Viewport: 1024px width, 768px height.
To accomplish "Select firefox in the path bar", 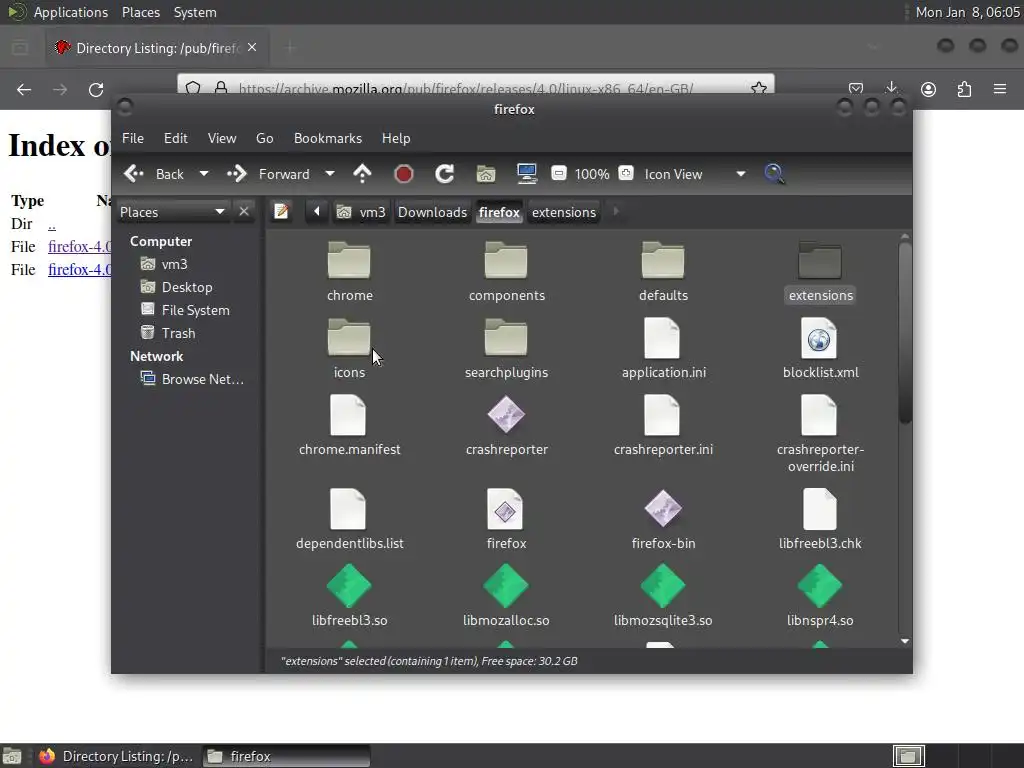I will point(499,212).
